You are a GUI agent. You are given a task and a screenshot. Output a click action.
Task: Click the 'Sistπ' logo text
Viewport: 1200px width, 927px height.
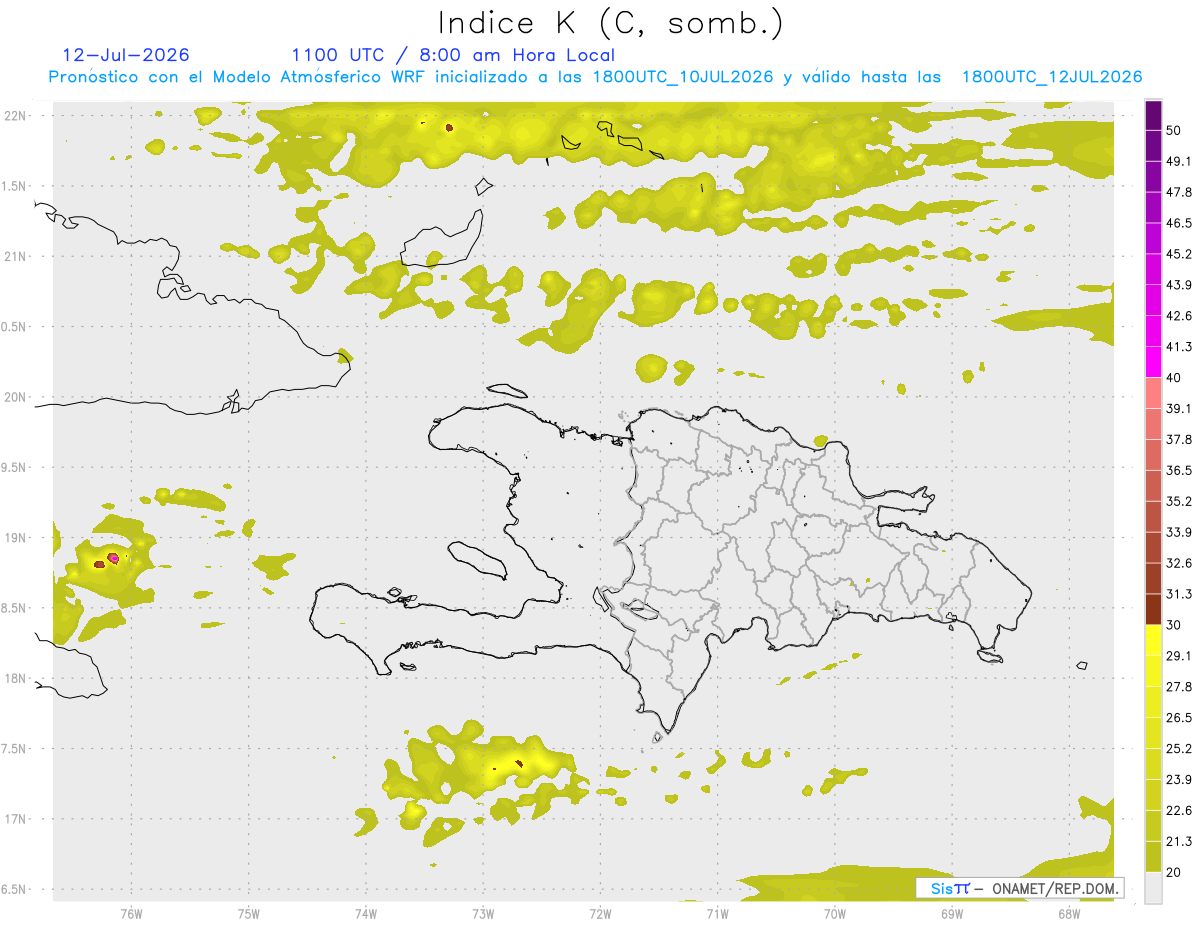(949, 888)
